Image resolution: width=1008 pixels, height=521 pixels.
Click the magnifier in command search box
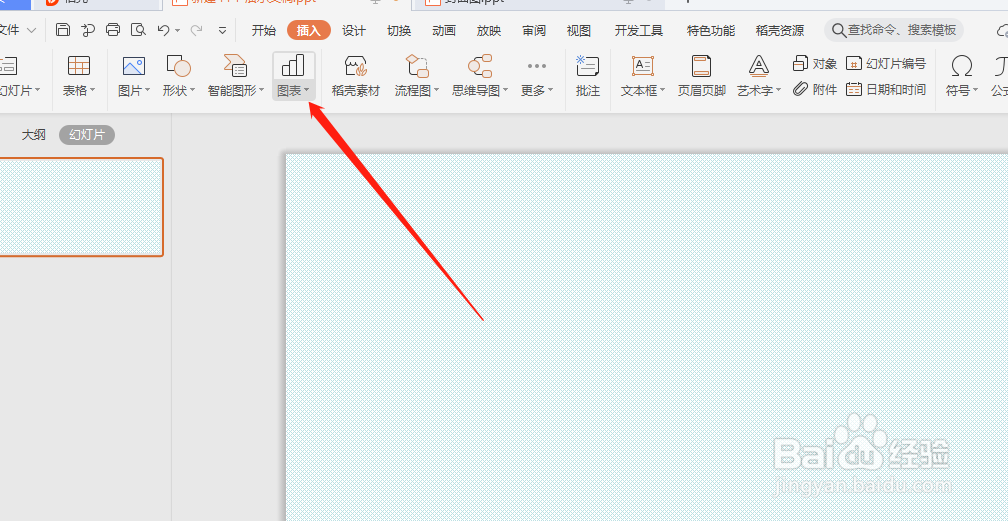tap(838, 30)
